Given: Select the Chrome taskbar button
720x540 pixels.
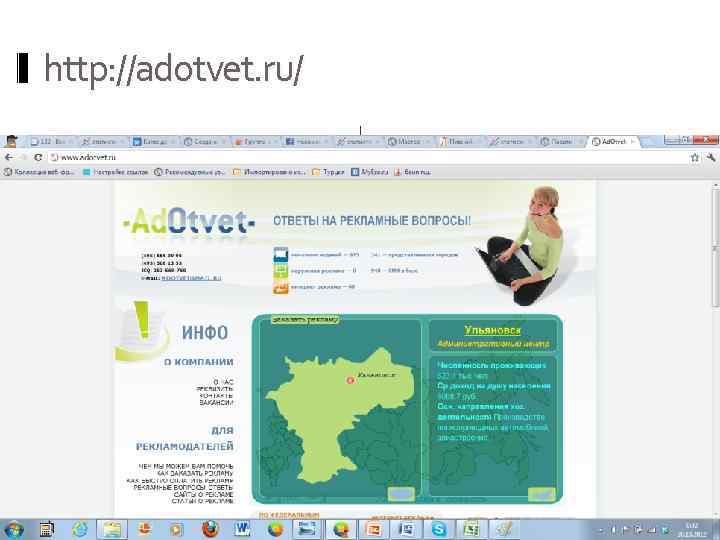Looking at the screenshot, I should [x=341, y=530].
